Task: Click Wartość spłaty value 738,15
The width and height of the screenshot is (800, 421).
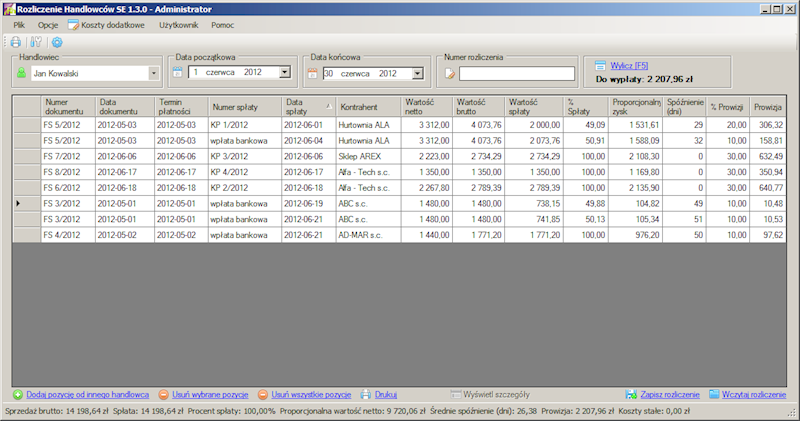Action: click(534, 204)
